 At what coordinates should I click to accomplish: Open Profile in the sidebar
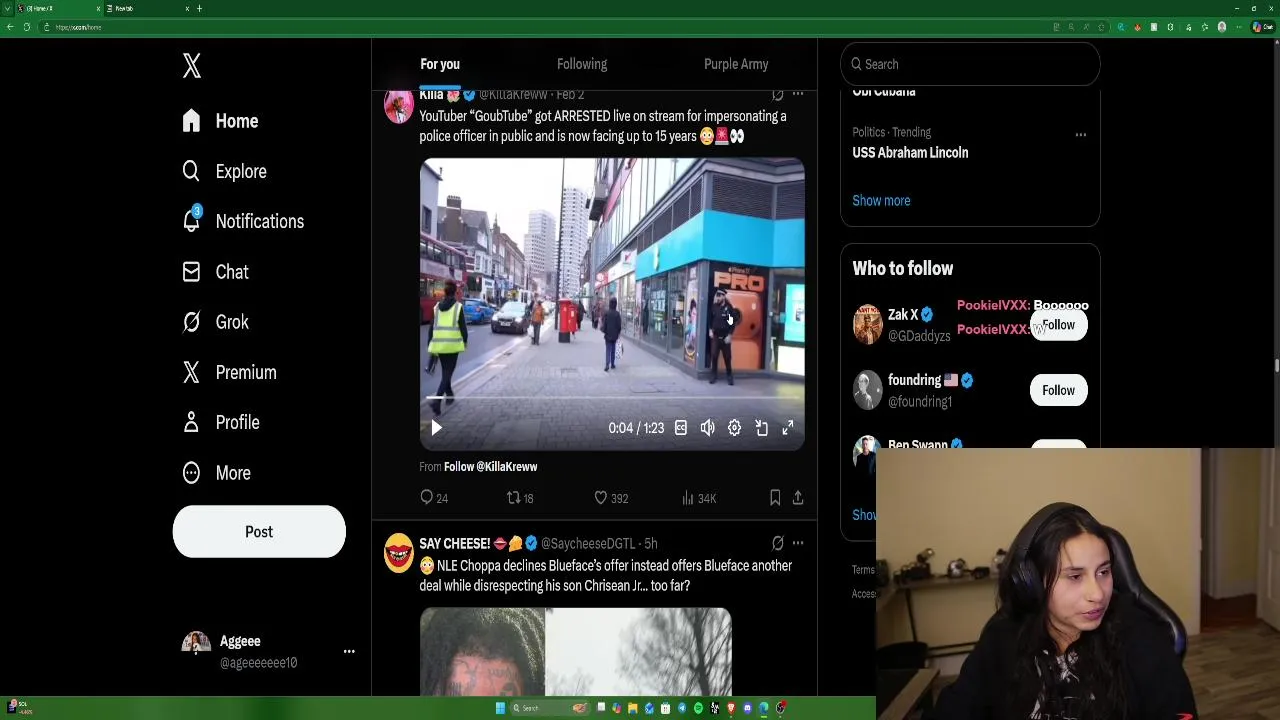point(221,422)
